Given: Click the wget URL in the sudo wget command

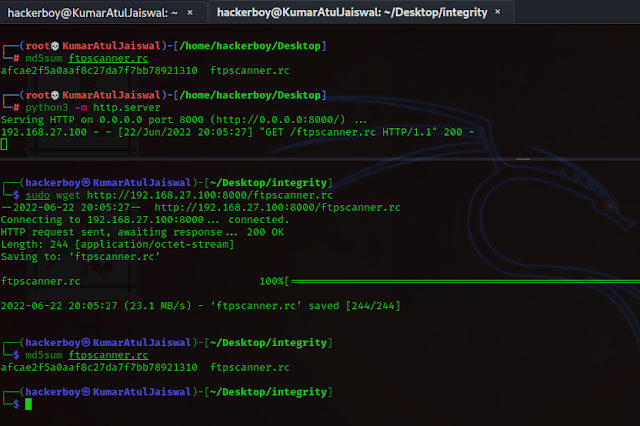Looking at the screenshot, I should click(x=209, y=195).
